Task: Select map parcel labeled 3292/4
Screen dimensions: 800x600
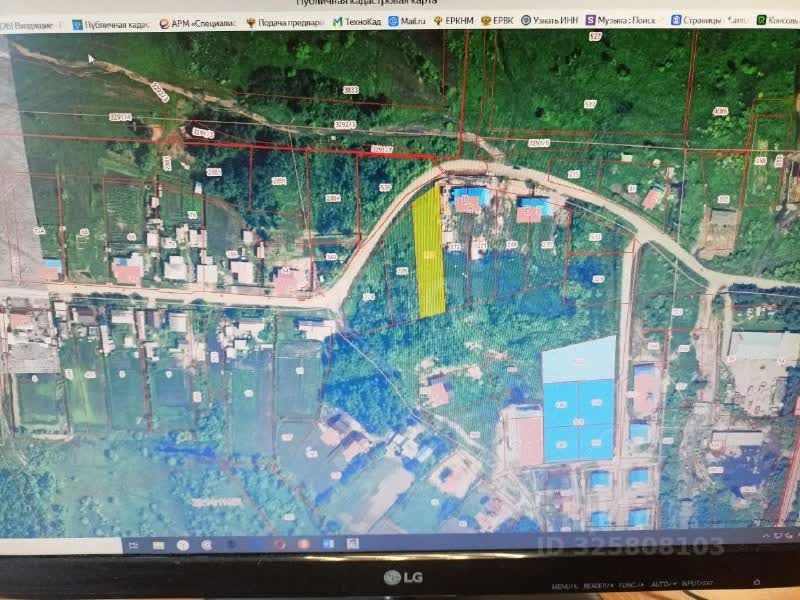Action: tap(120, 117)
